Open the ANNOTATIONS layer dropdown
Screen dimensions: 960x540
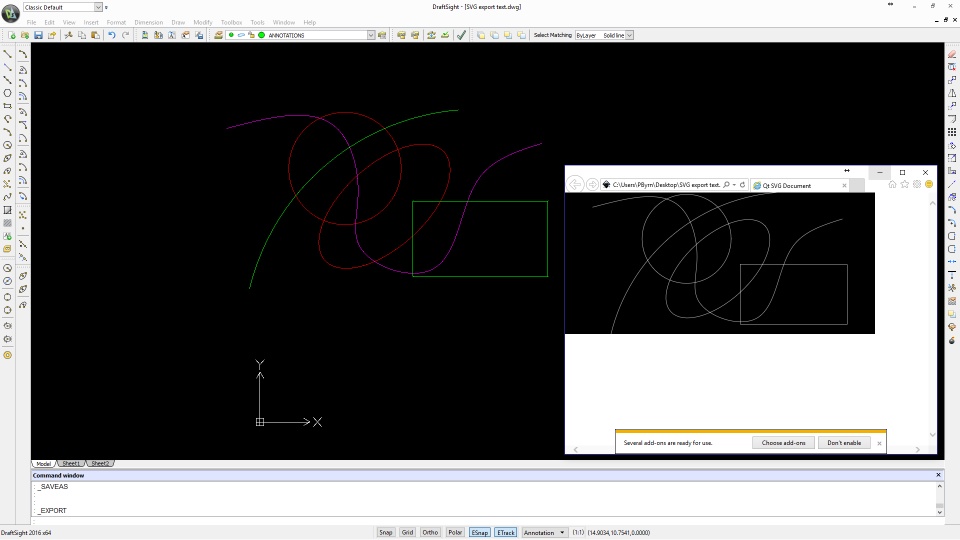pos(370,35)
